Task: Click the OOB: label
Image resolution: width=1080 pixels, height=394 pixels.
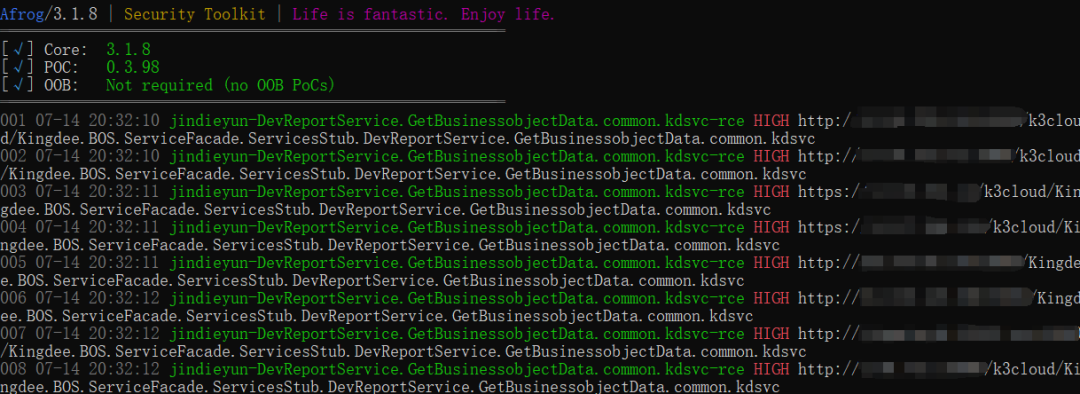Action: [61, 85]
